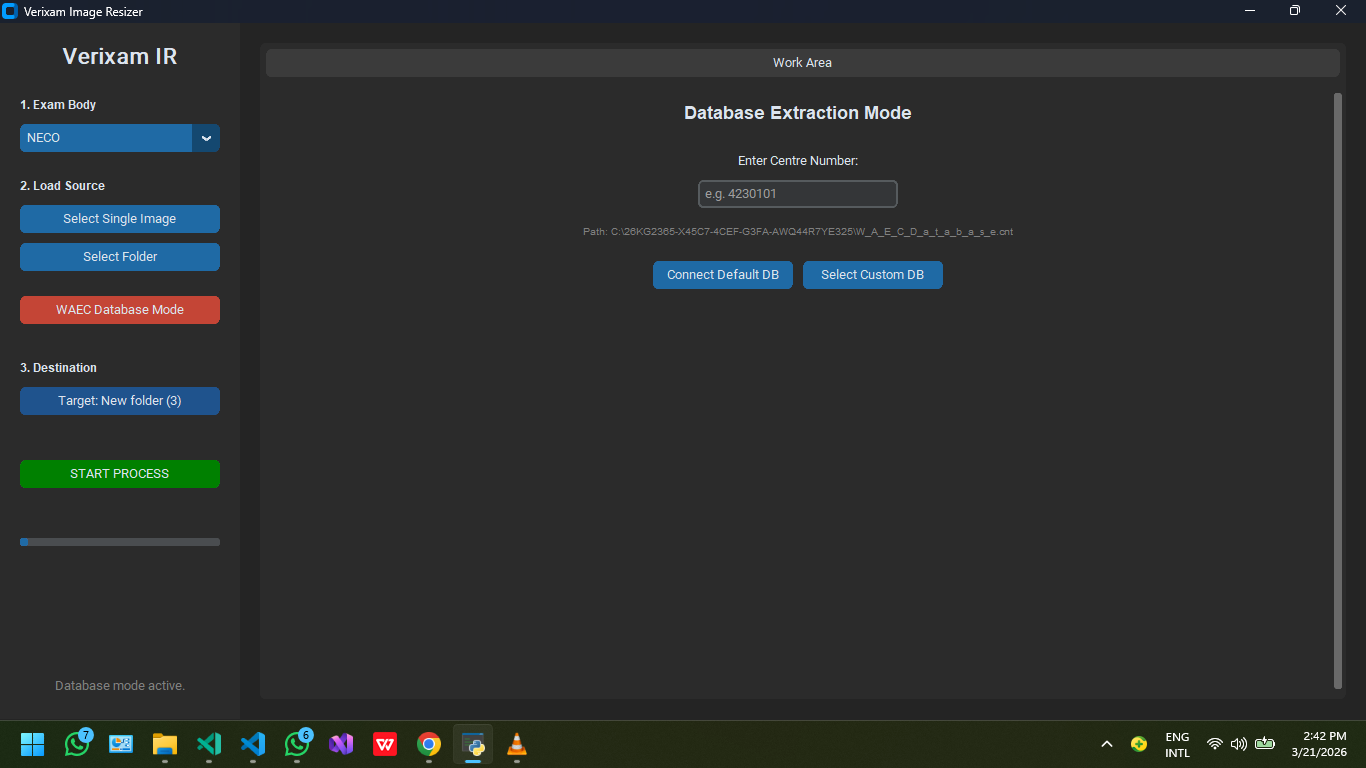This screenshot has width=1366, height=768.
Task: Select the NECO exam body combo box
Action: point(120,138)
